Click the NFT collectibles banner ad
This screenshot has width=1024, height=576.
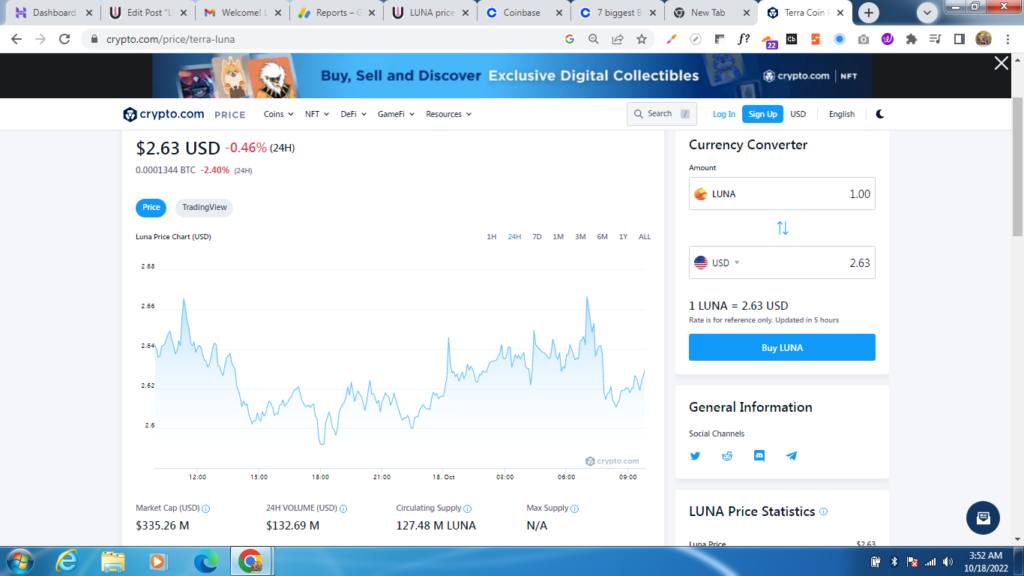[511, 76]
